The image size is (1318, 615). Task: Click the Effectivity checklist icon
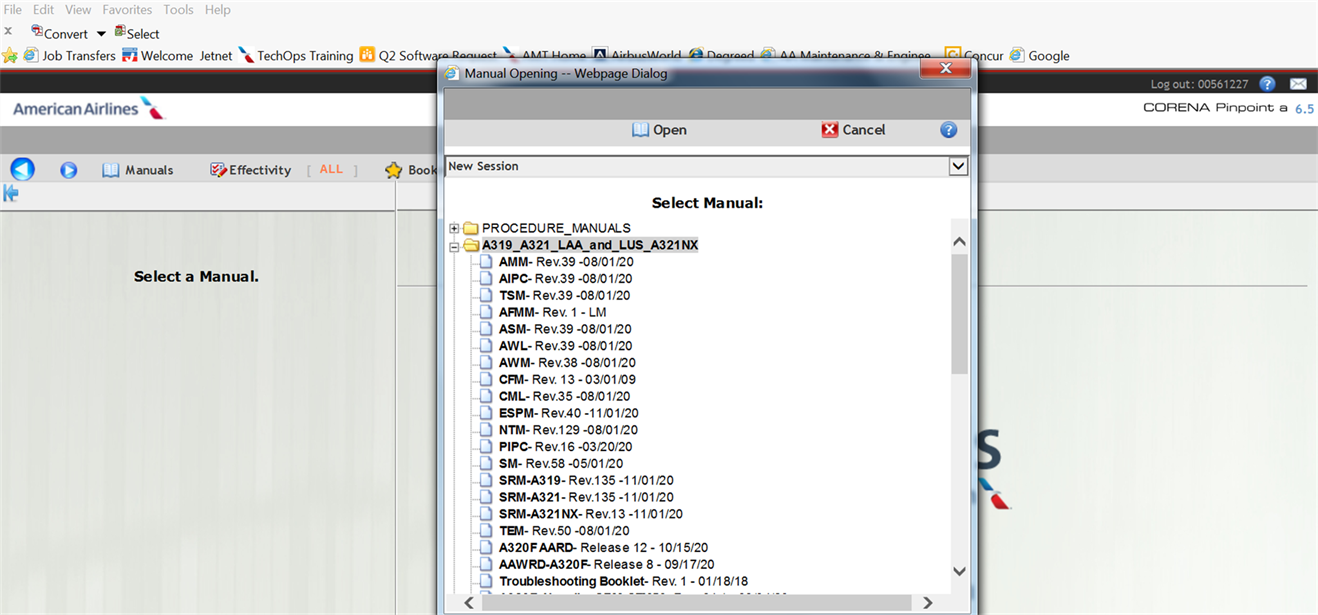[218, 170]
